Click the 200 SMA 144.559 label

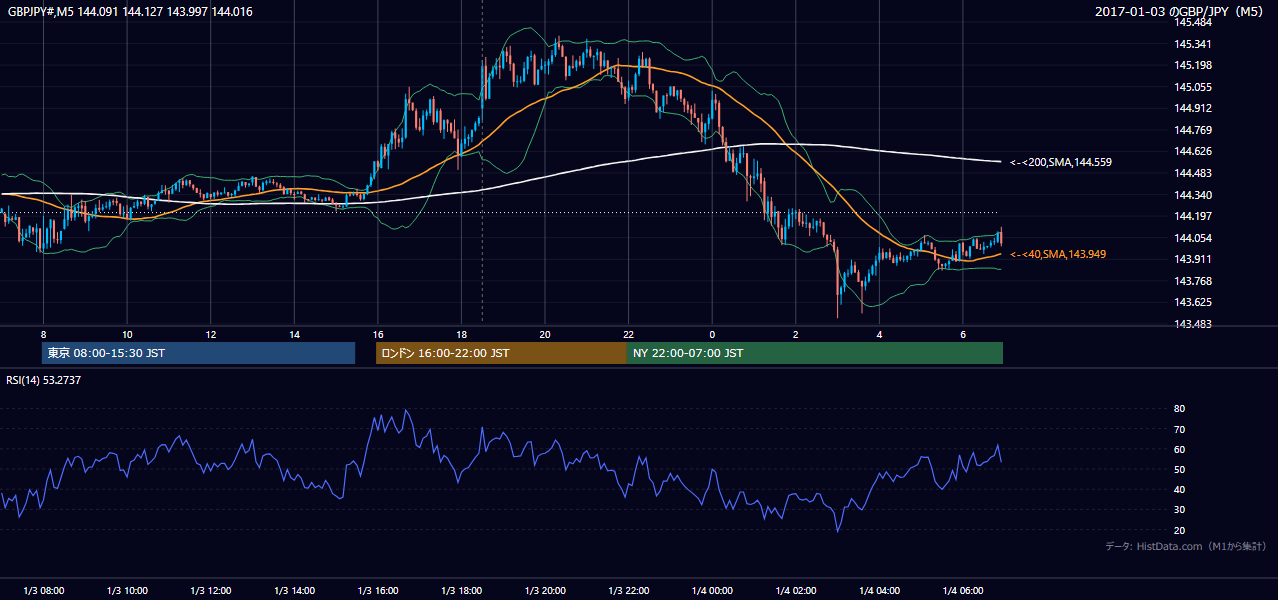1061,162
